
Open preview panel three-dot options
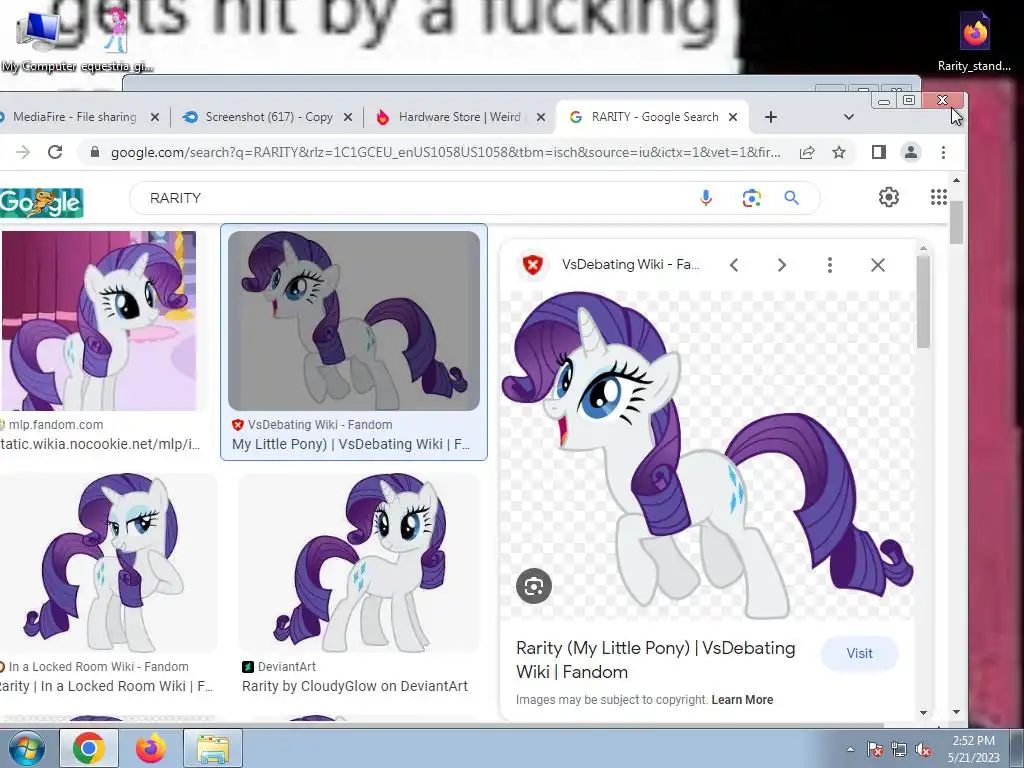829,264
